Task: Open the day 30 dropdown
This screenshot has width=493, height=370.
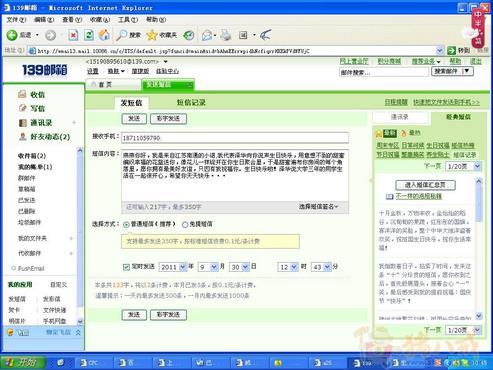Action: [x=245, y=267]
